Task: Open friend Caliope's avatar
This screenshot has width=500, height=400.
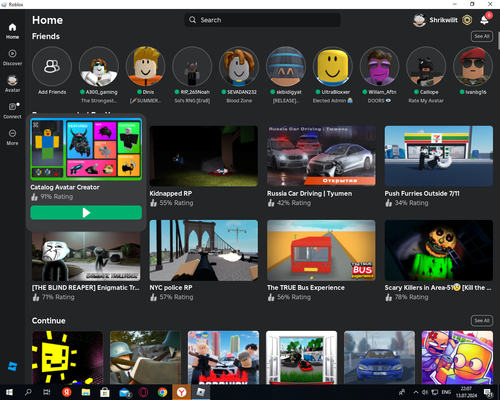Action: click(426, 67)
